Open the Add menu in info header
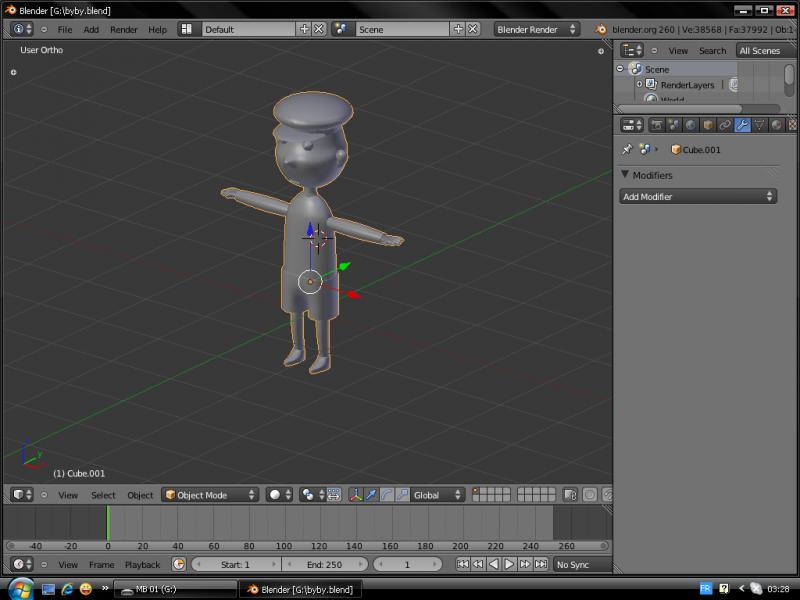 91,30
